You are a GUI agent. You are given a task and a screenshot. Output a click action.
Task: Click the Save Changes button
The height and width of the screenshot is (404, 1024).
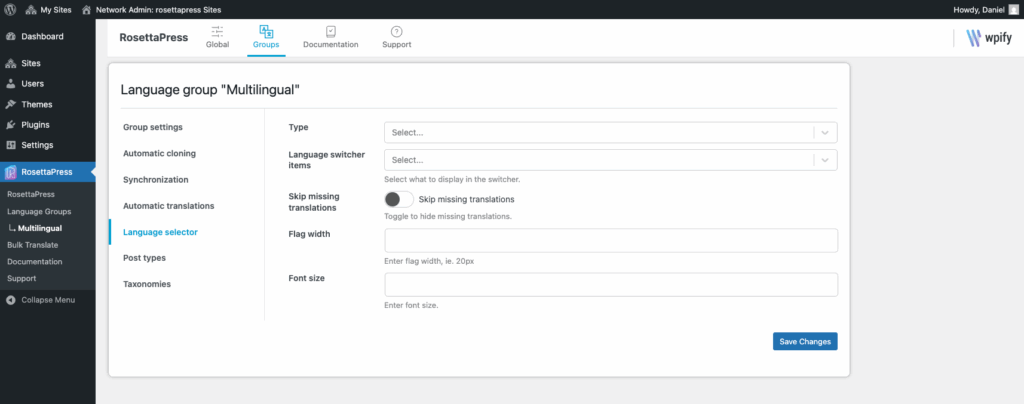pyautogui.click(x=805, y=341)
